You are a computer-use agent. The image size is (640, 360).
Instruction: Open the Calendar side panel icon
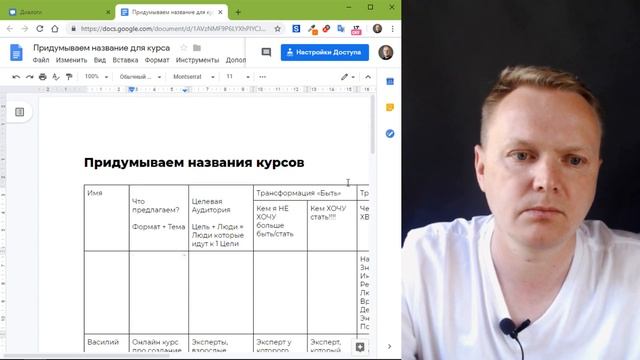(x=390, y=82)
